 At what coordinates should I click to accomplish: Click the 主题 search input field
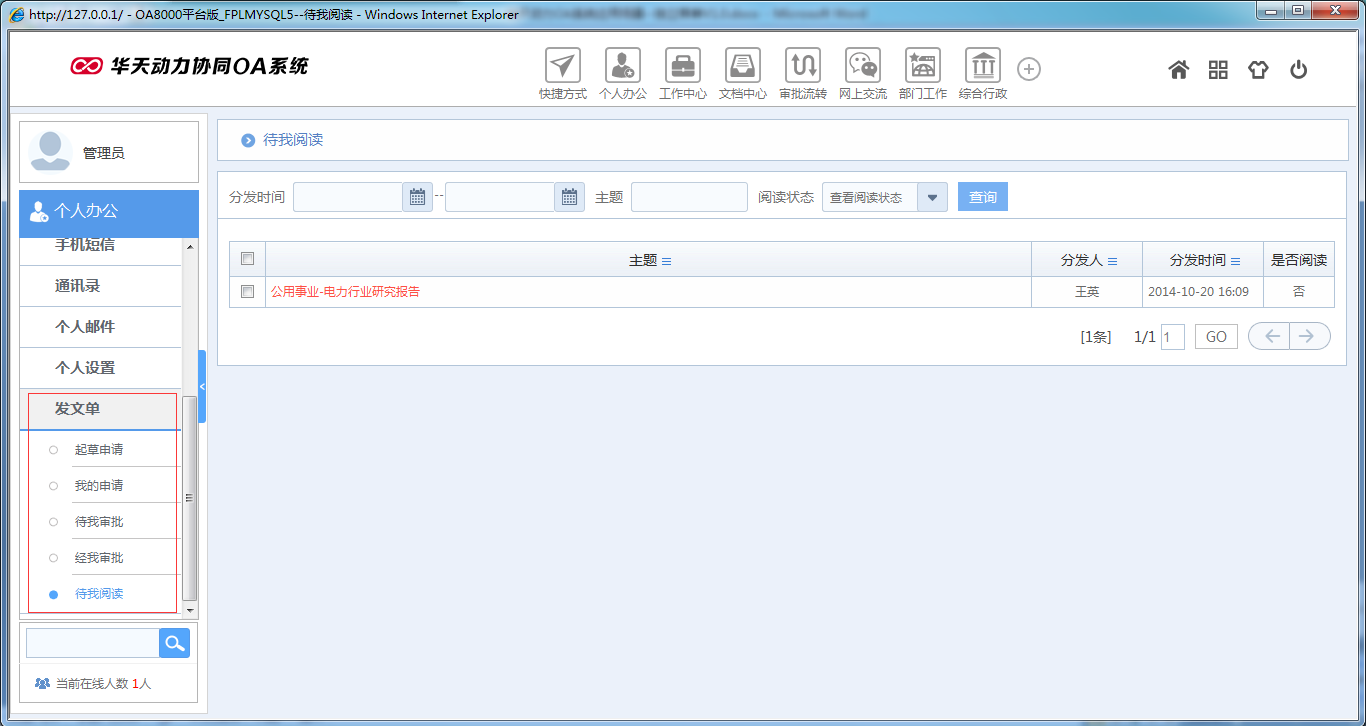tap(689, 197)
